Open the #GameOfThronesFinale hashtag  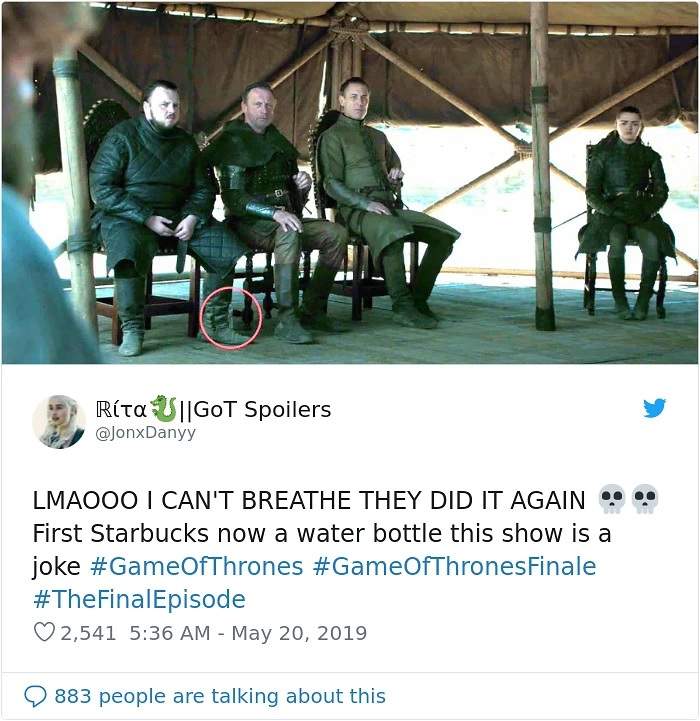454,566
